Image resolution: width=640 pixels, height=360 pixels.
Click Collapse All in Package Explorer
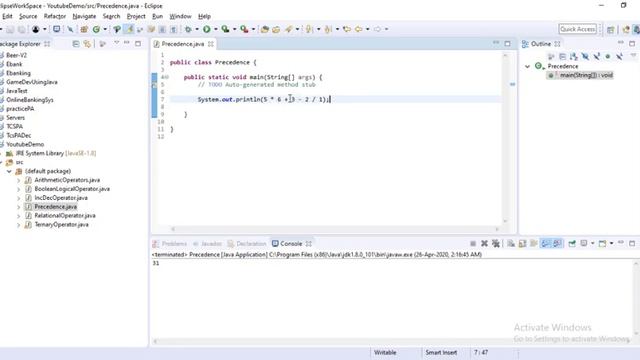tap(76, 44)
